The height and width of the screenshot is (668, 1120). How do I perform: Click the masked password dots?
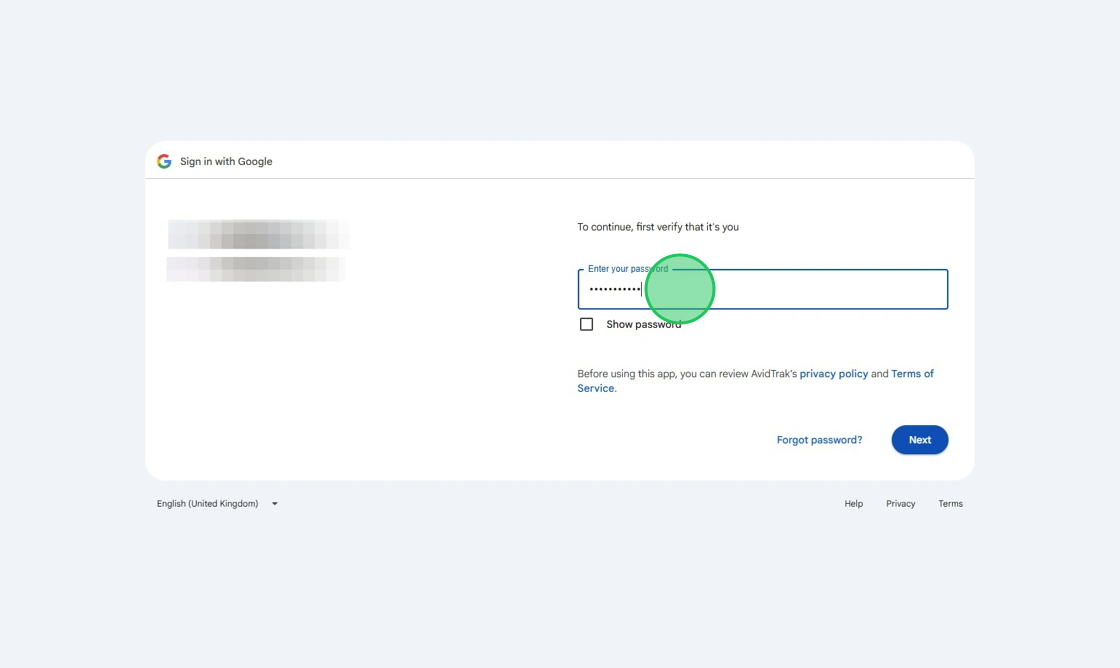(614, 290)
